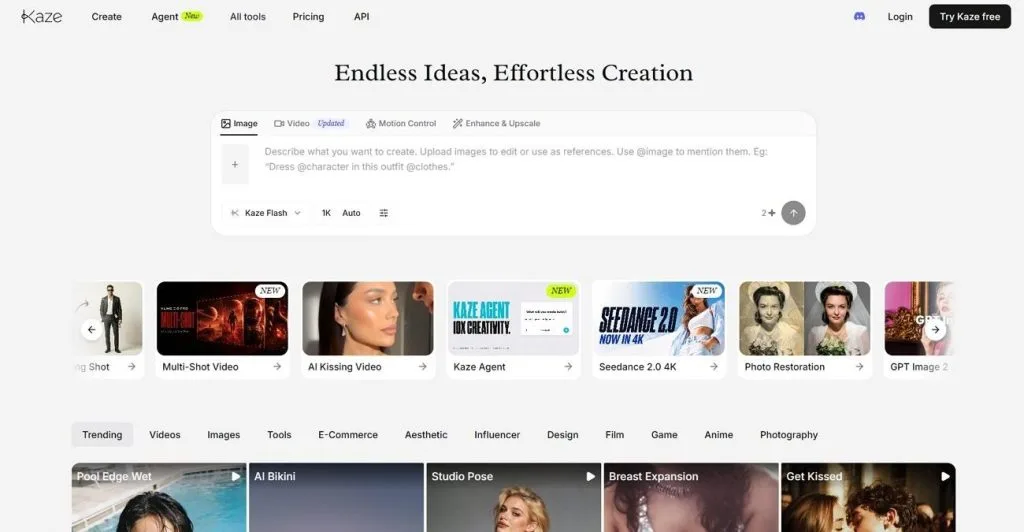This screenshot has height=532, width=1024.
Task: Open the Photo Restoration thumbnail
Action: 805,319
